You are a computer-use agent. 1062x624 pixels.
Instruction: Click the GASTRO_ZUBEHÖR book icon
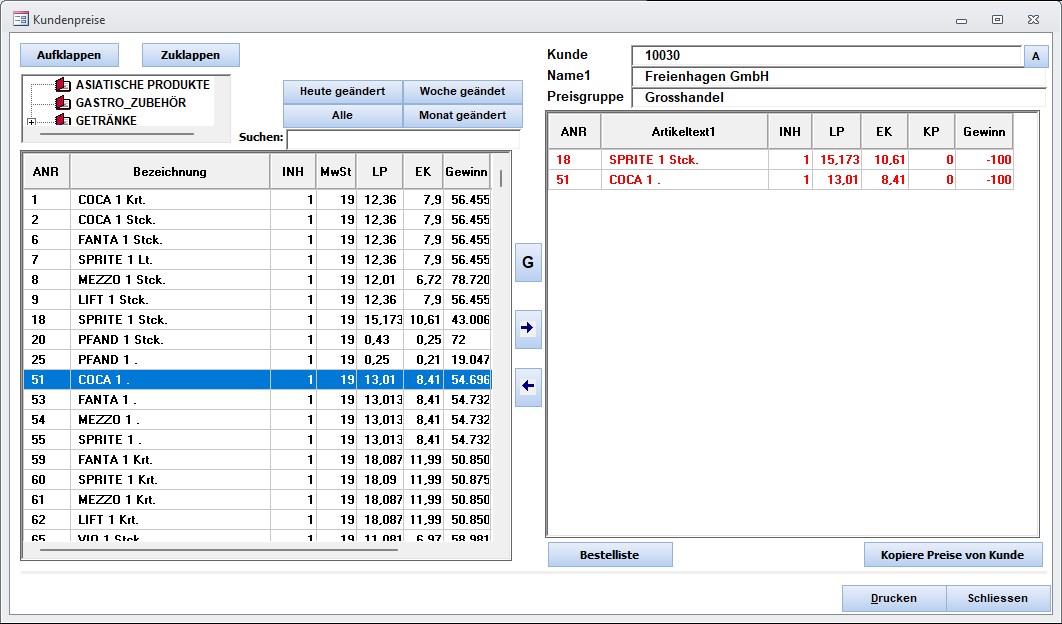[x=64, y=103]
